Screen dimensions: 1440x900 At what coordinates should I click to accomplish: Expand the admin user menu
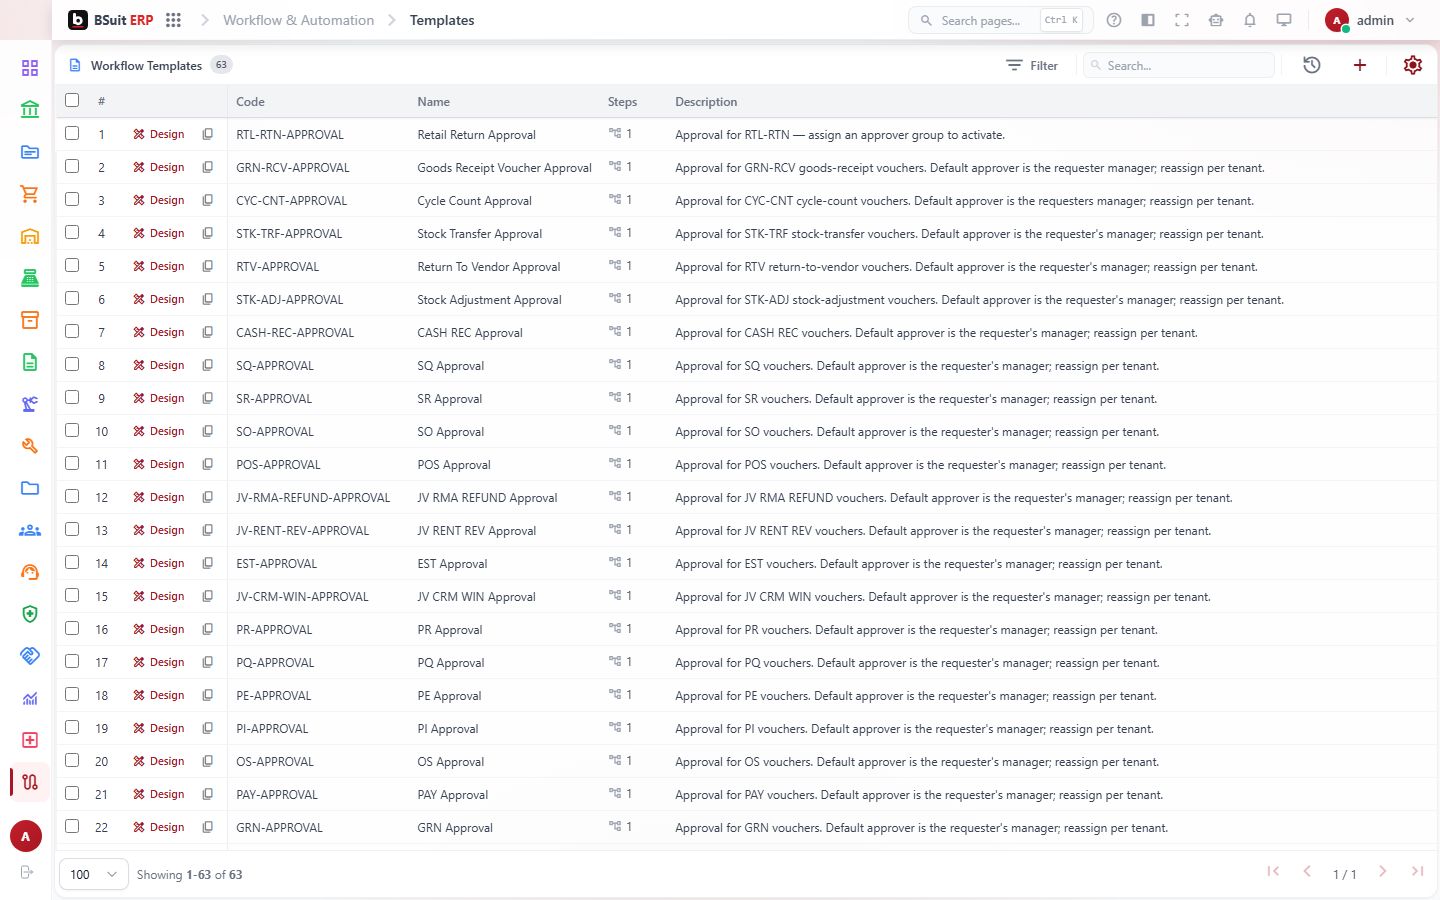[1370, 20]
